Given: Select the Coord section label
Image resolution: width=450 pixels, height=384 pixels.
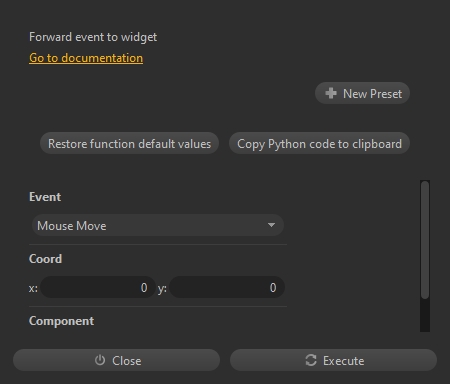Looking at the screenshot, I should 45,259.
